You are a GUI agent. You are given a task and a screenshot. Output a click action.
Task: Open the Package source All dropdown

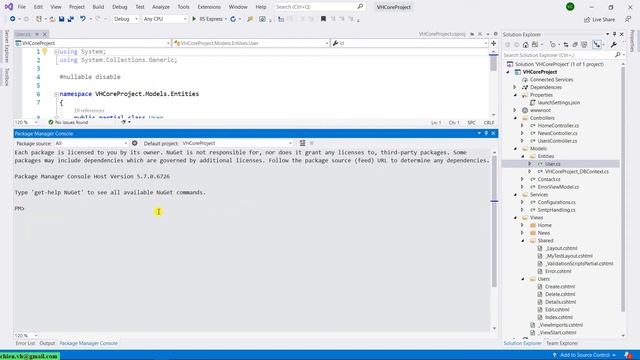[91, 143]
